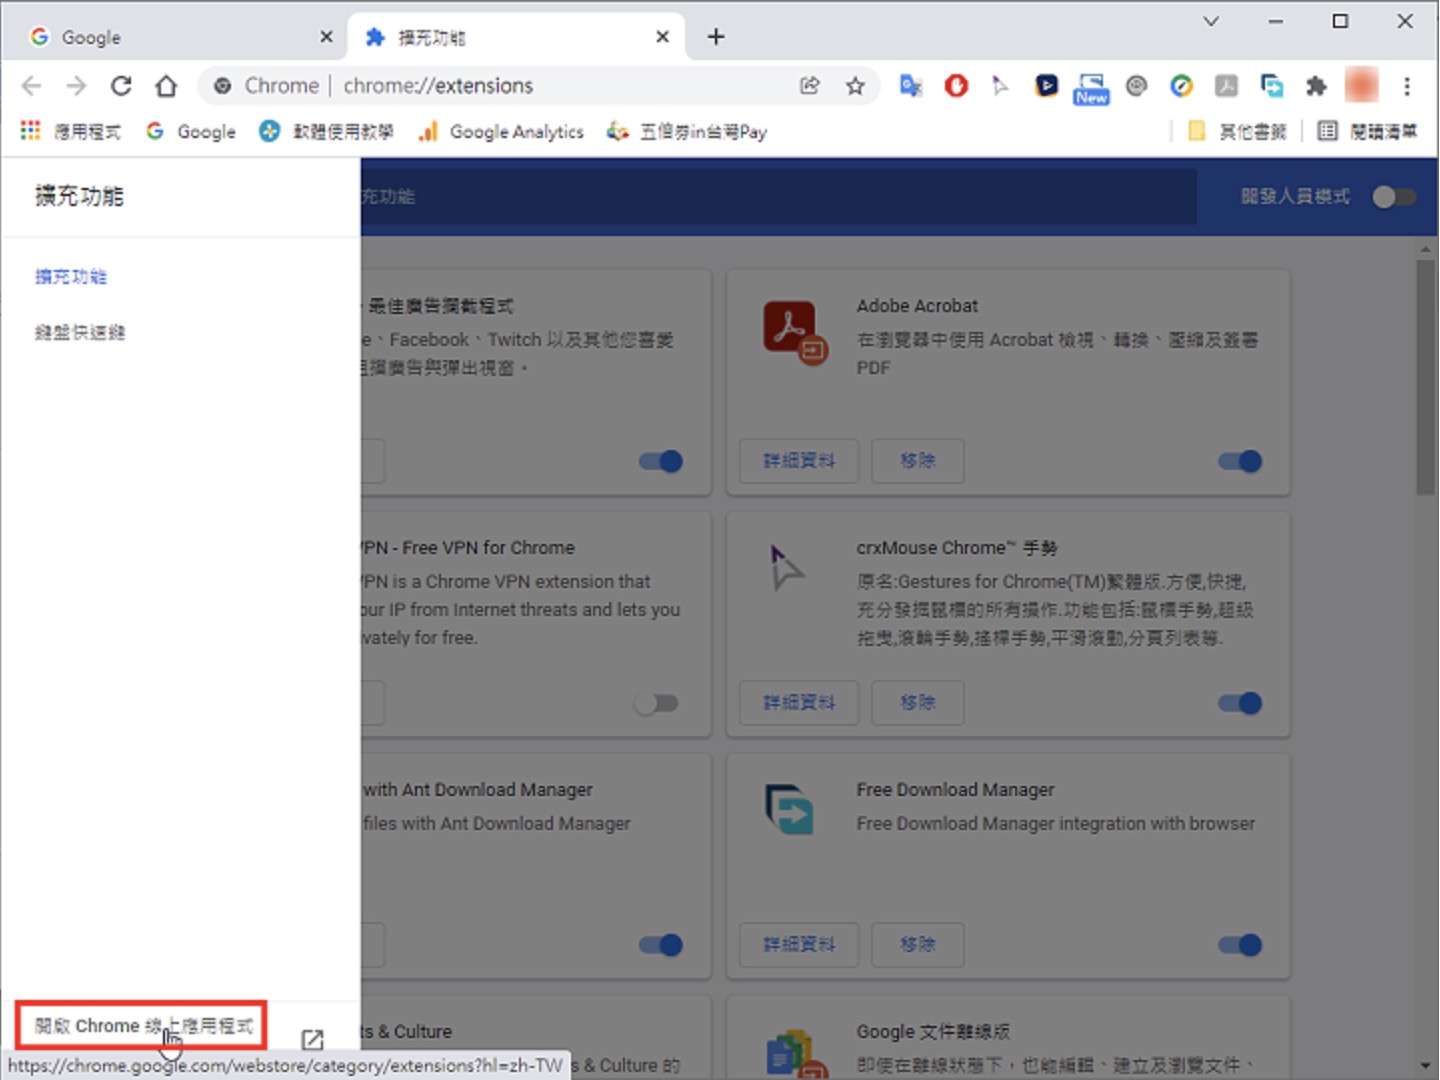Viewport: 1440px width, 1080px height.
Task: Open the colorful circle extension icon
Action: click(x=1181, y=86)
